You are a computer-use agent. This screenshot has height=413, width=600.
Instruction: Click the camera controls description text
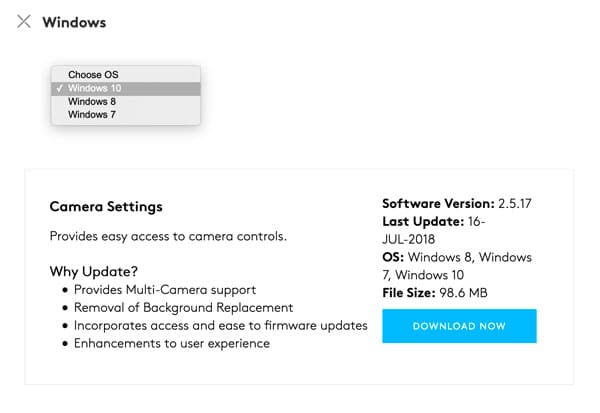(x=168, y=236)
